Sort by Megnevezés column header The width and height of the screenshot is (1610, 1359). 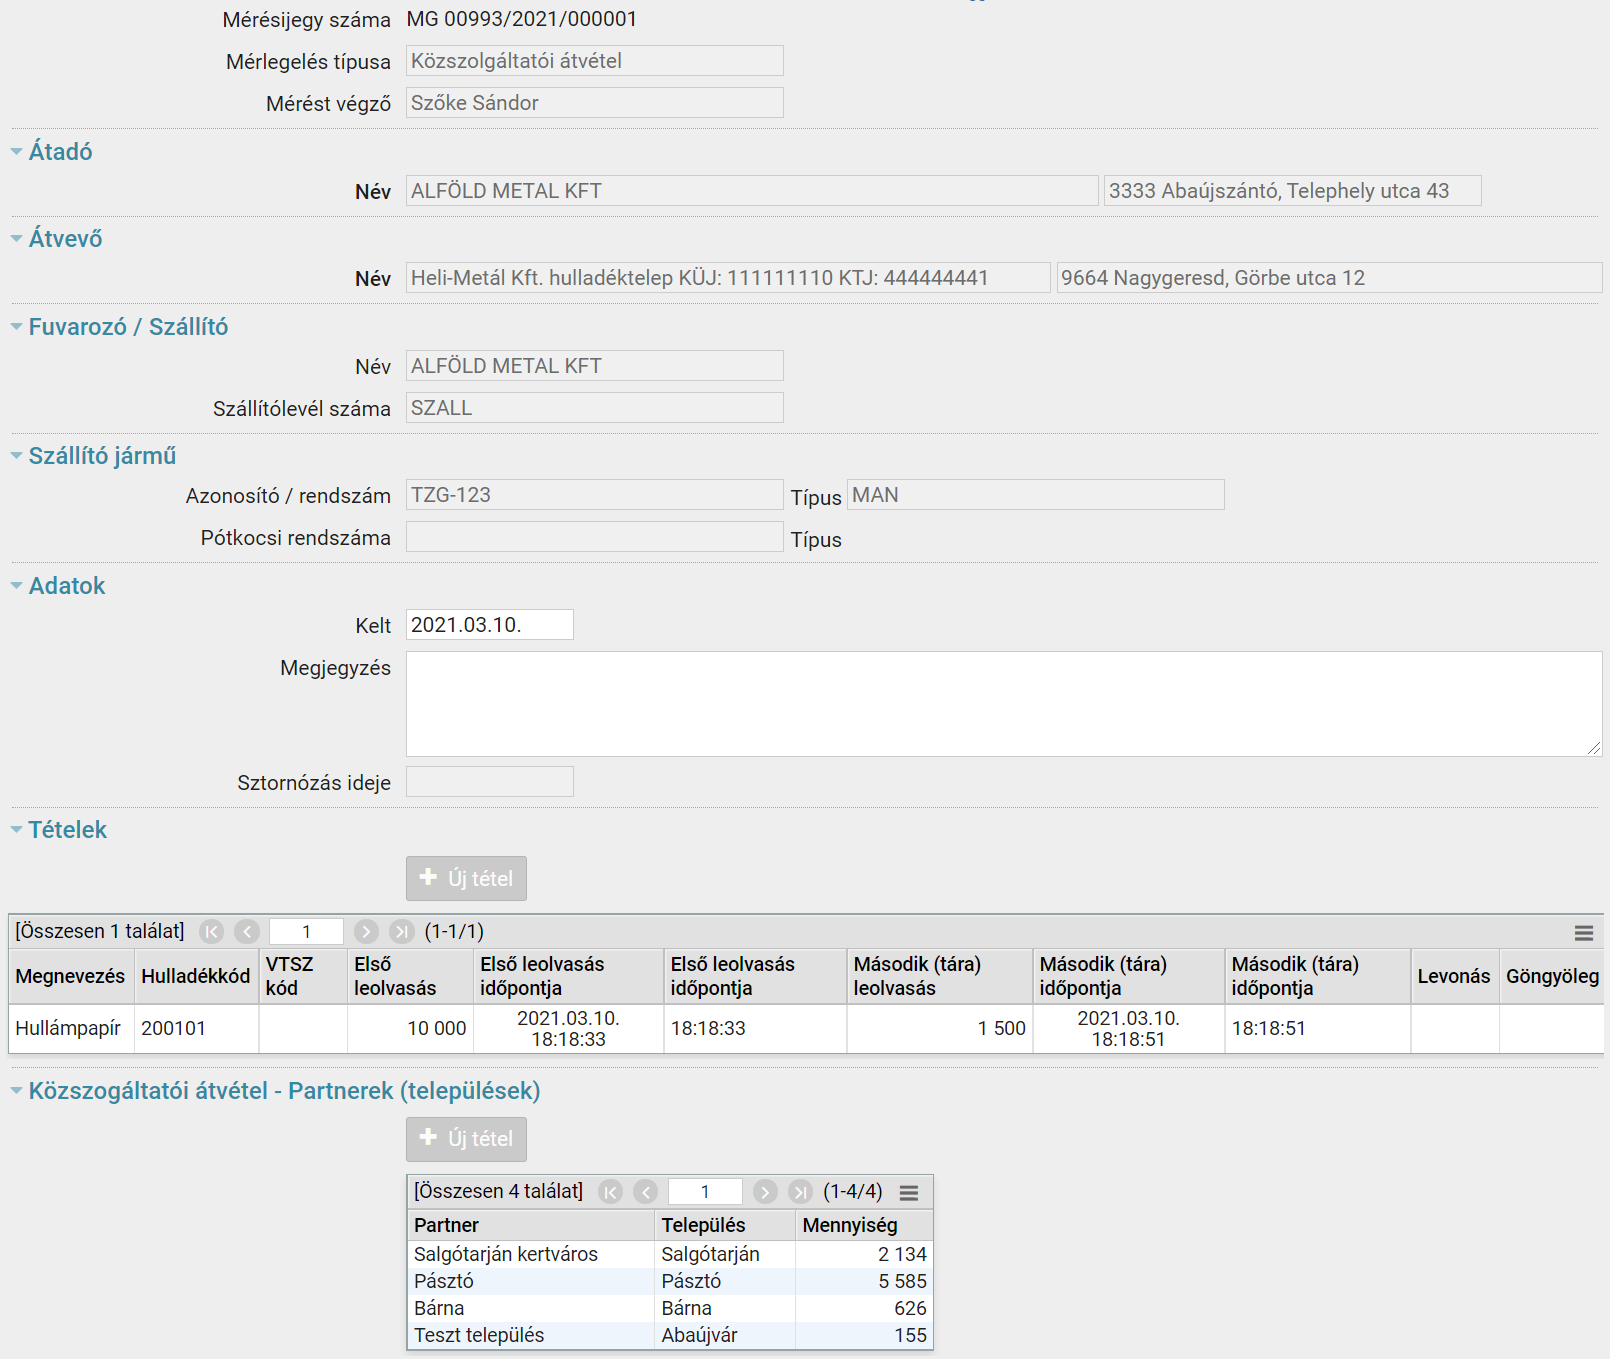[x=70, y=976]
